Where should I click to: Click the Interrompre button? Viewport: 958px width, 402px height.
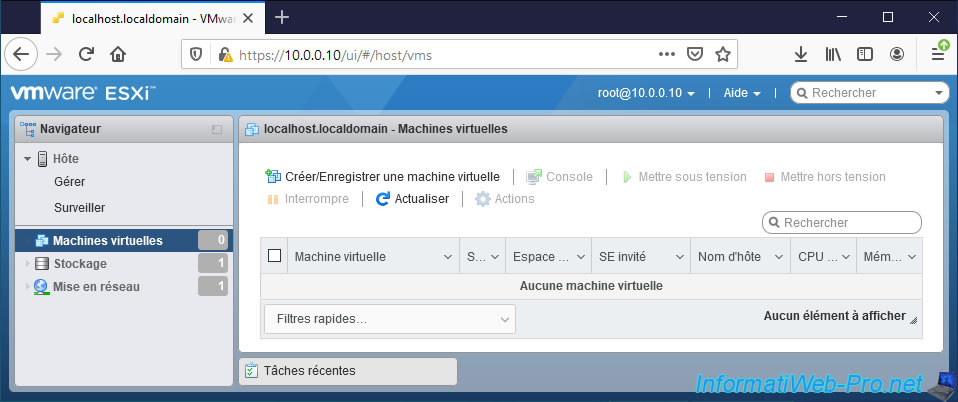coord(308,199)
